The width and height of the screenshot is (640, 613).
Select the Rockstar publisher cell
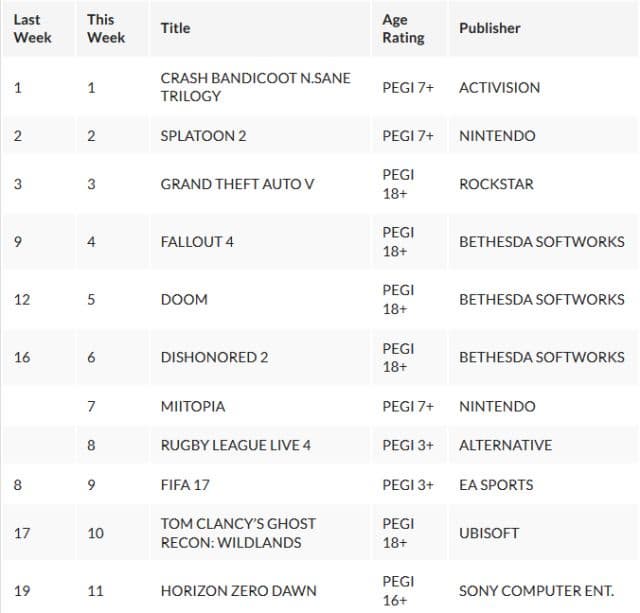[496, 184]
